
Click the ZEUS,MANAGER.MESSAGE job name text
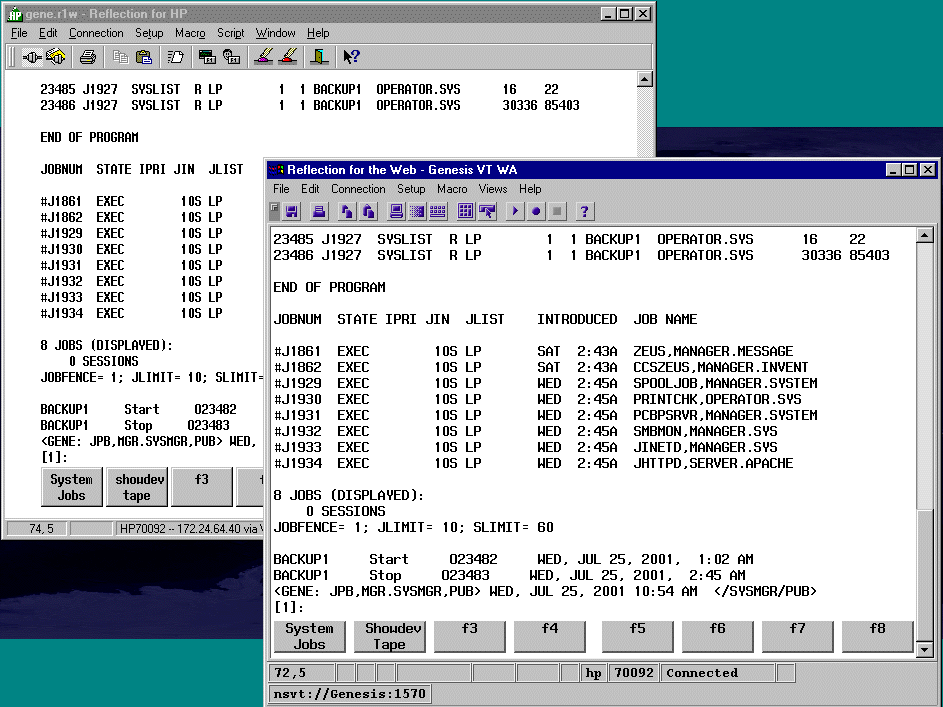click(x=713, y=351)
